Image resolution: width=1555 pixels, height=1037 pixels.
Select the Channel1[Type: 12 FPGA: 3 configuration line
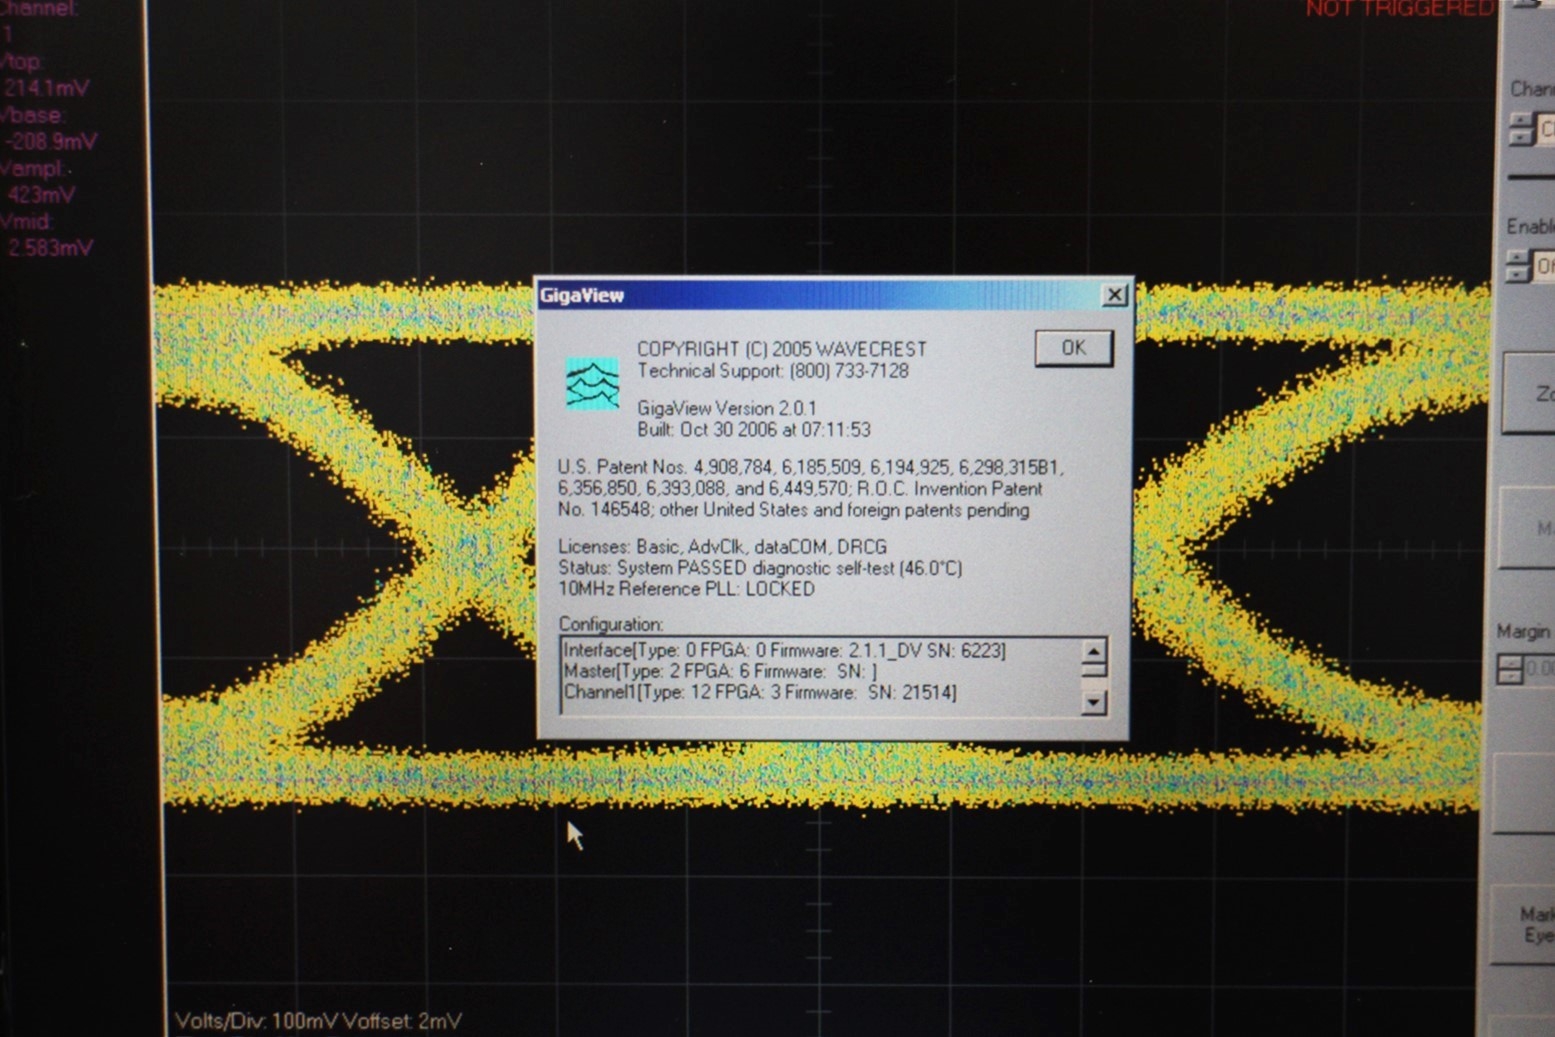point(760,692)
